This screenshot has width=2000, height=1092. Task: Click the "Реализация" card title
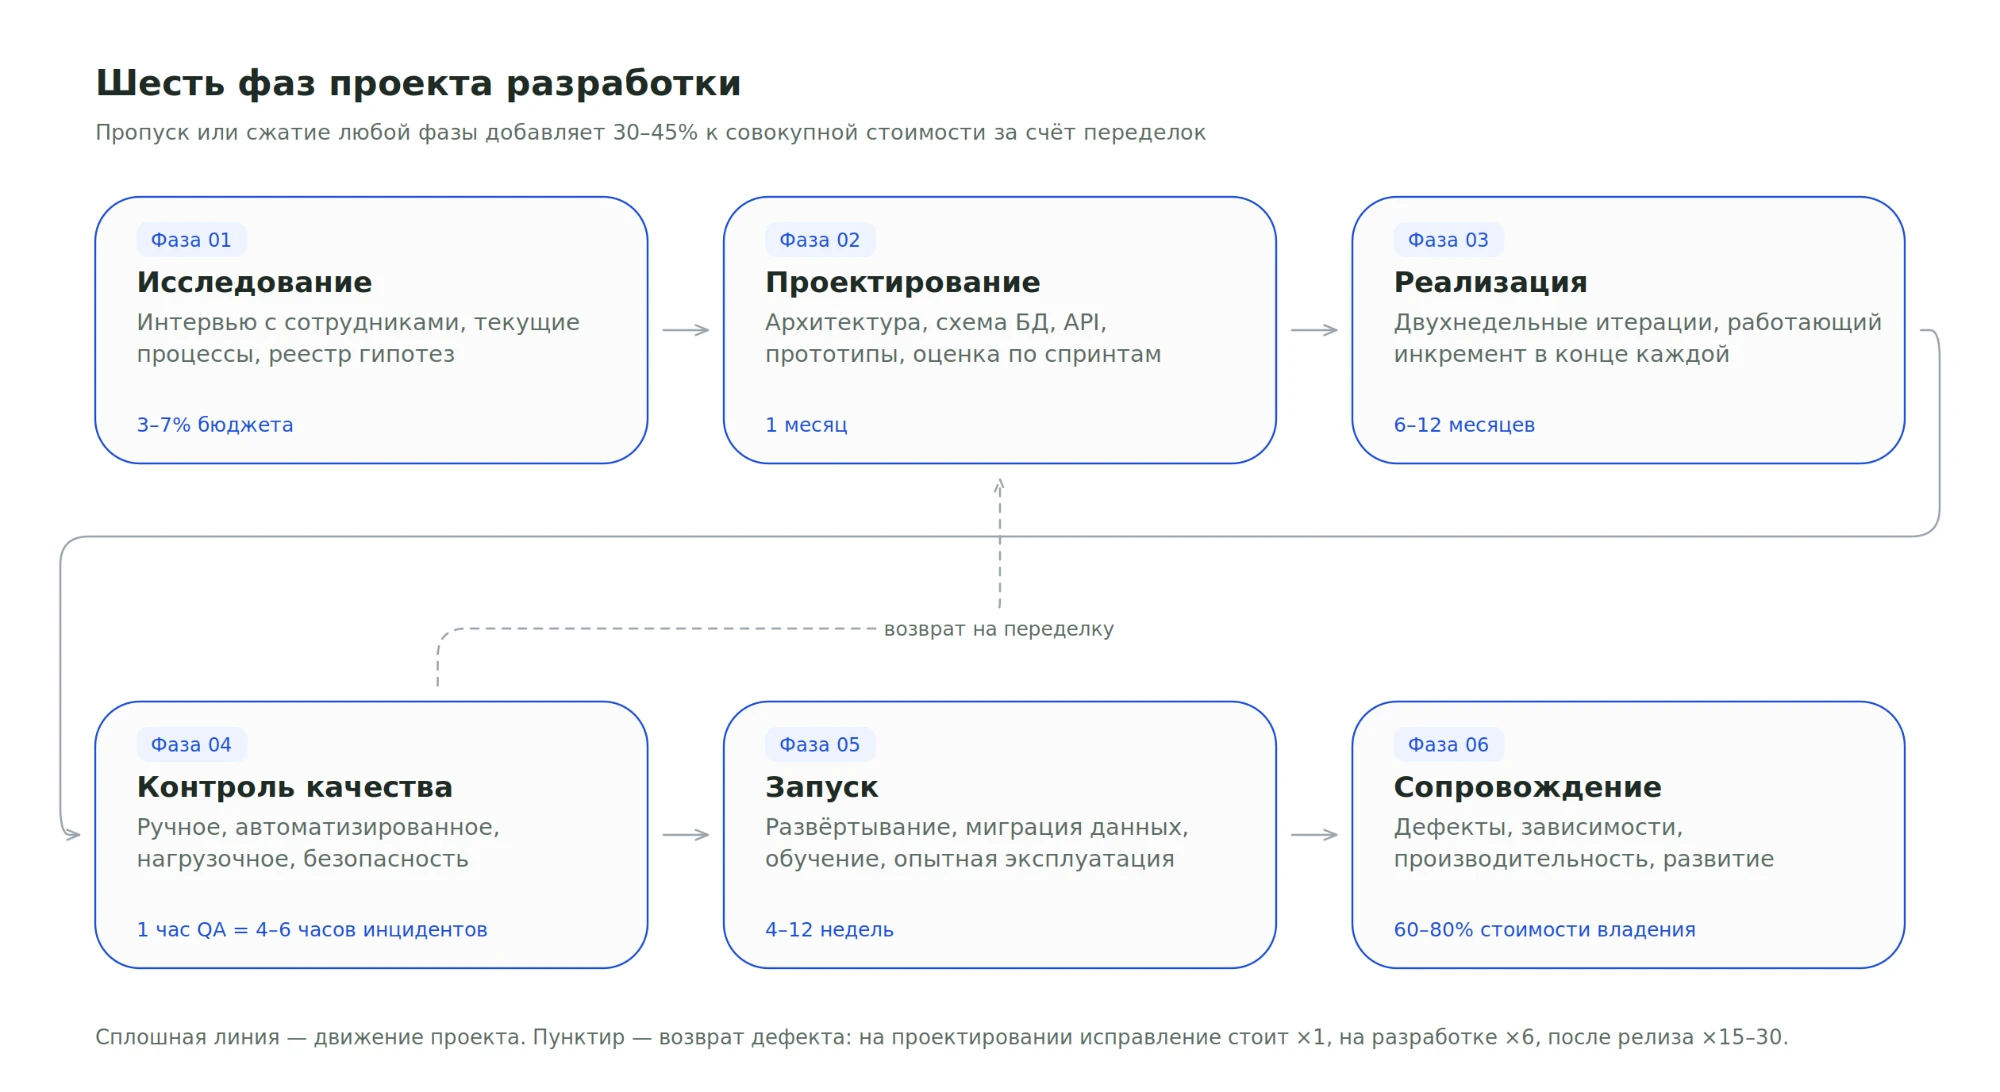pos(1491,282)
